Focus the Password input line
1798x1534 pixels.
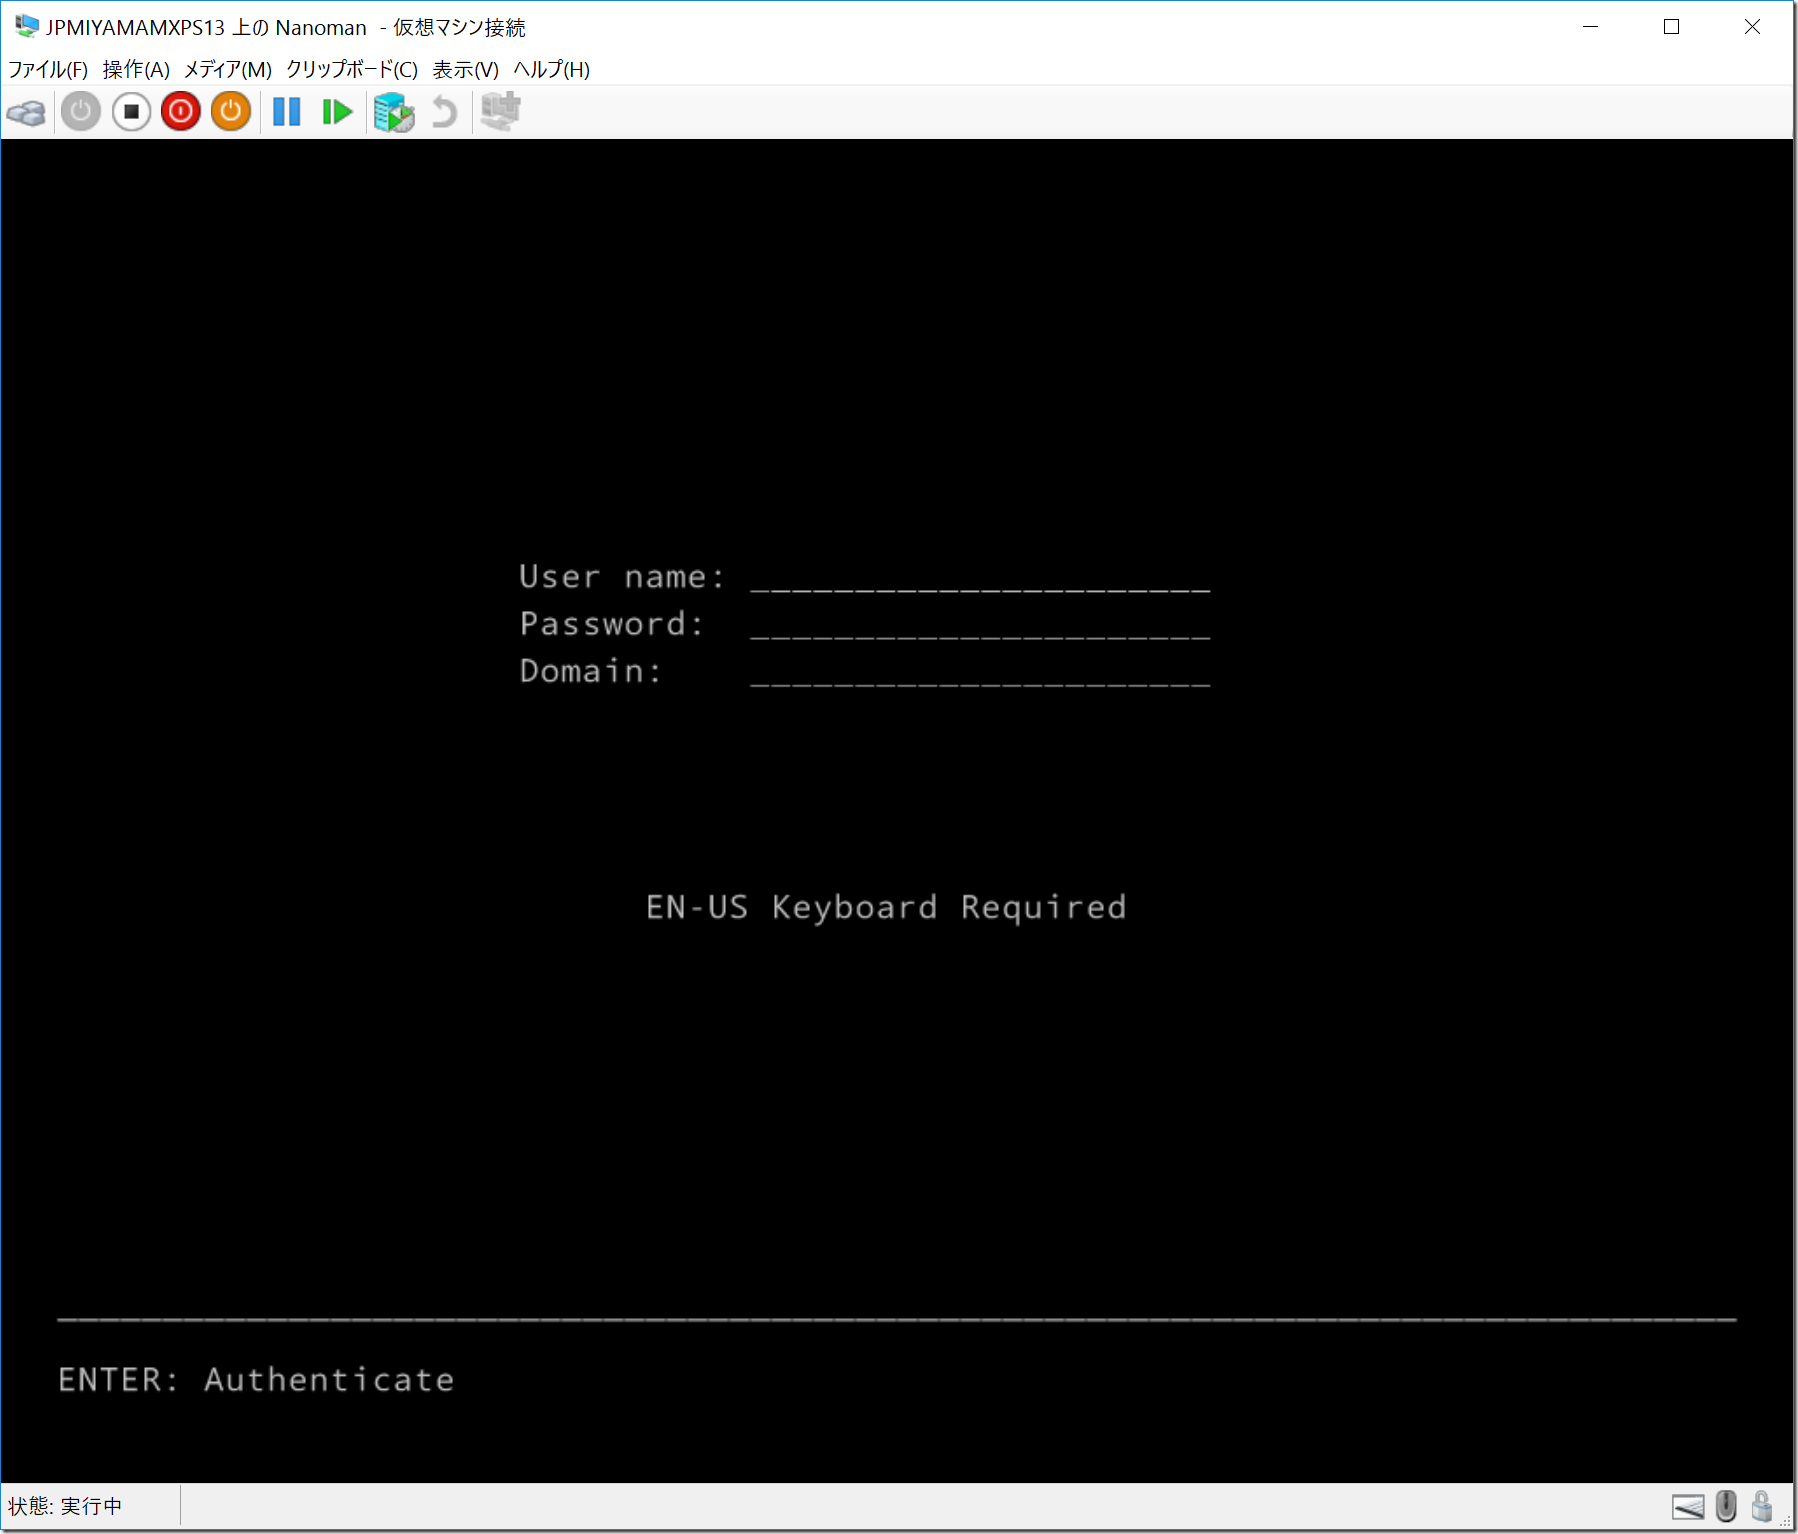(x=980, y=626)
